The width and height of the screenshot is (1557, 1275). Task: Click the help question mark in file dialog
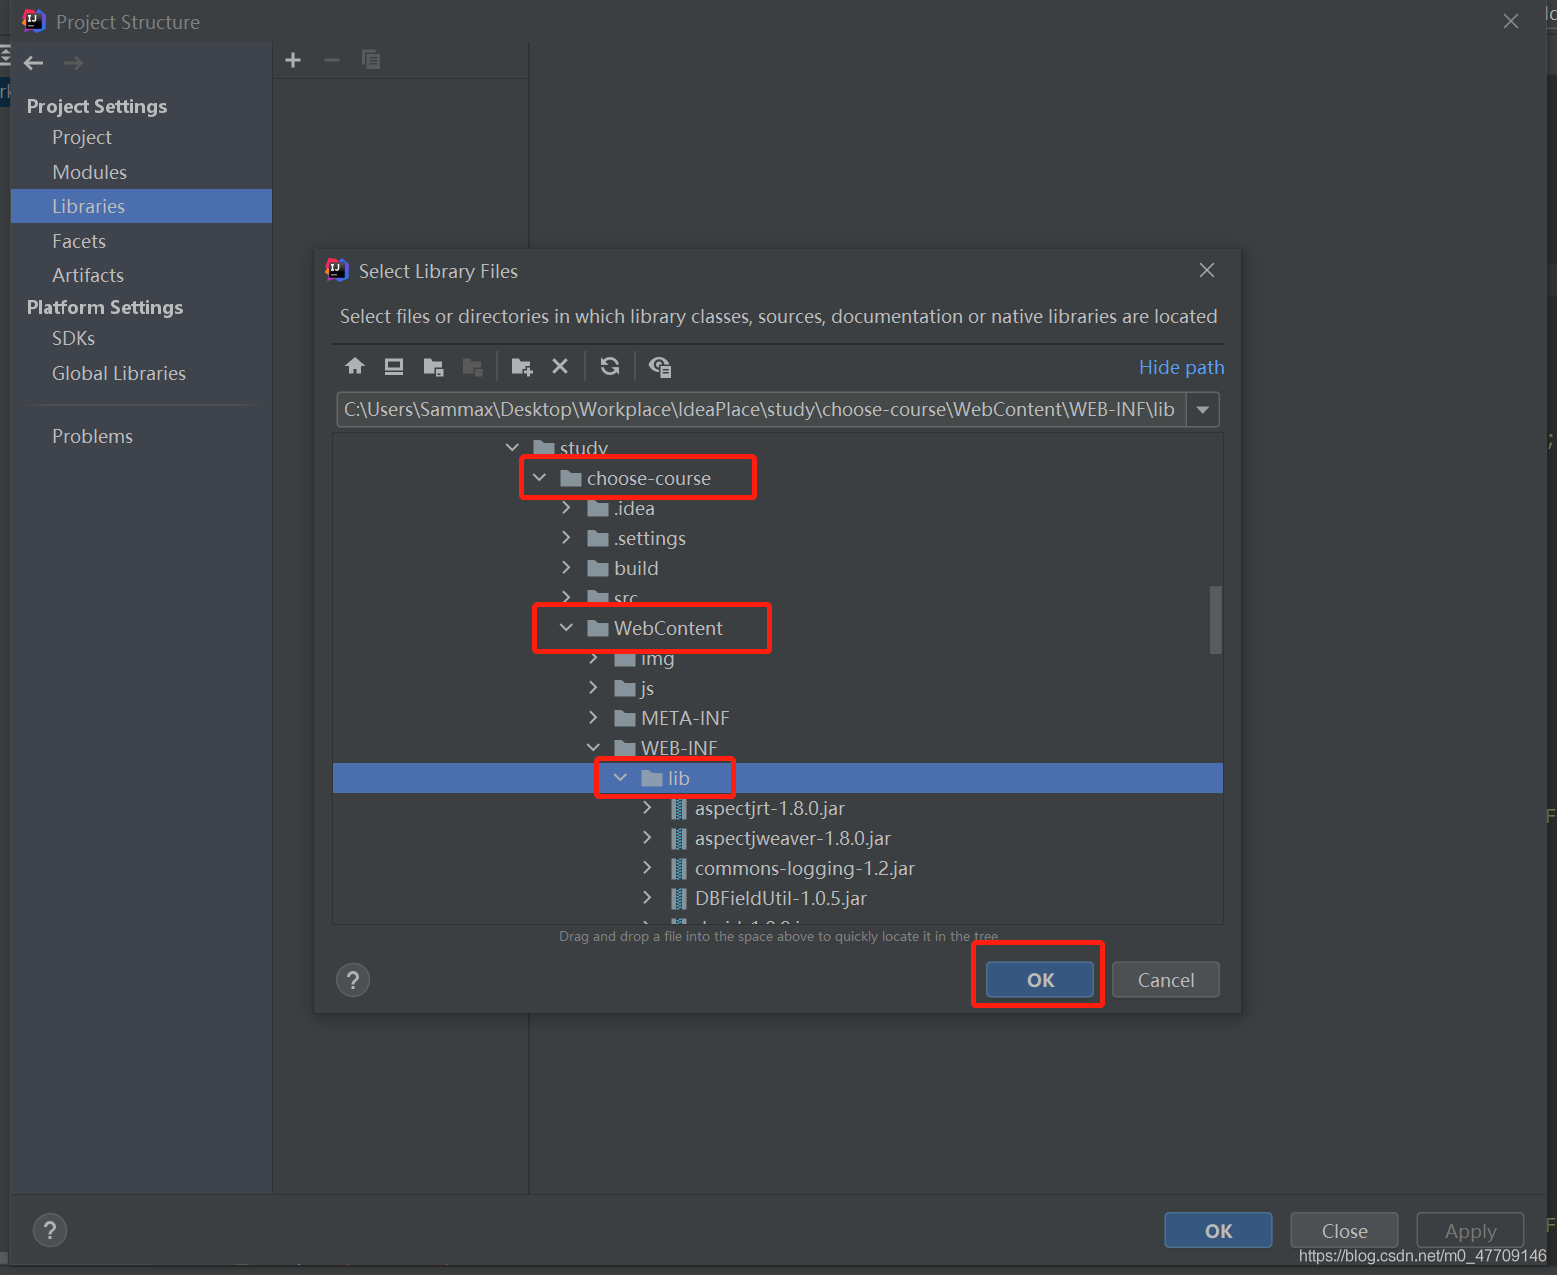click(353, 980)
